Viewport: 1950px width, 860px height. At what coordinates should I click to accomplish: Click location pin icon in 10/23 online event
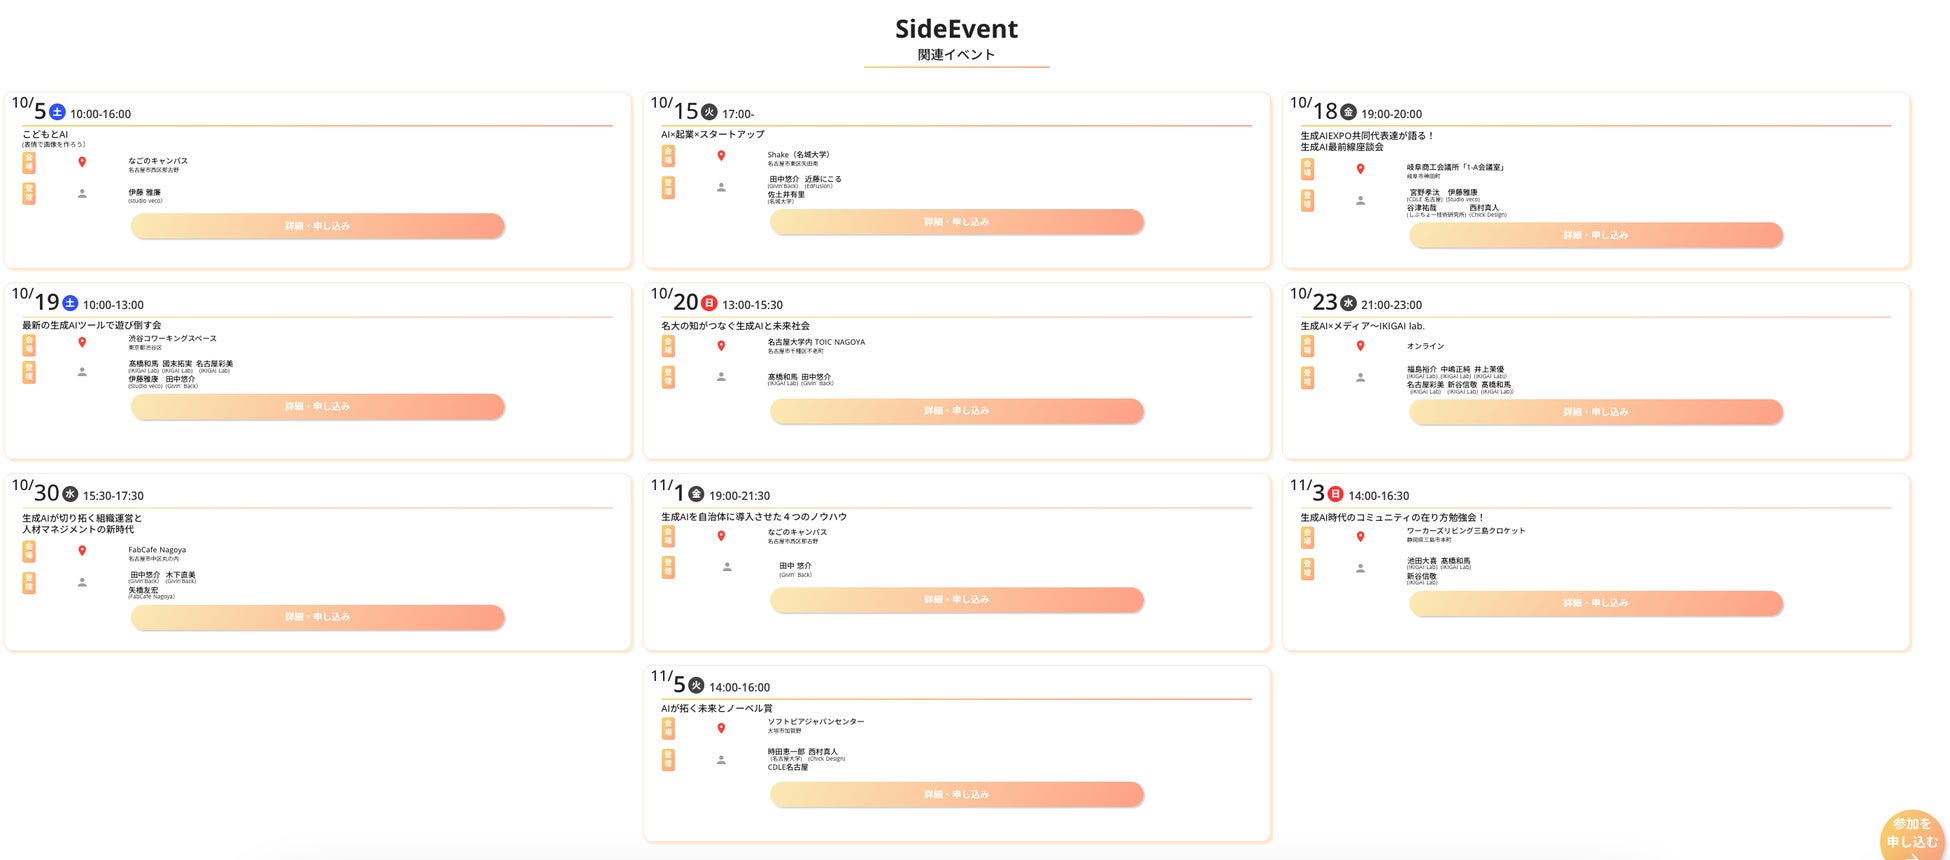click(x=1360, y=346)
